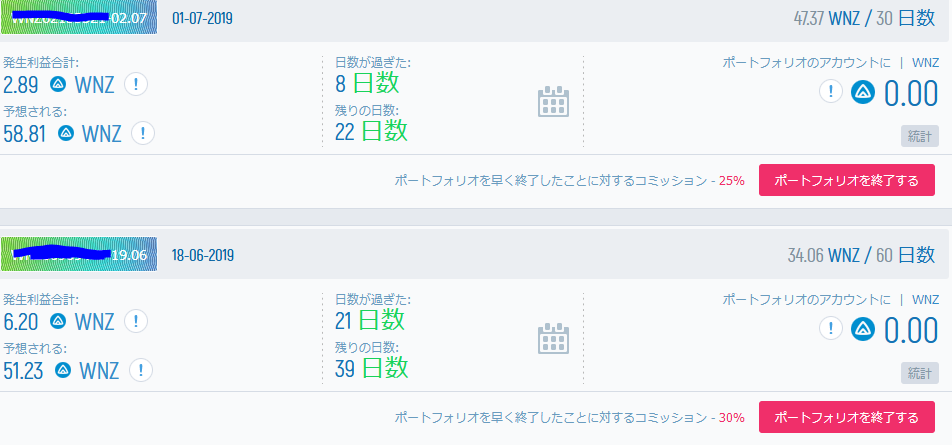The image size is (952, 445).
Task: Click info icon beside 51.23 WNZ
Action: 141,369
